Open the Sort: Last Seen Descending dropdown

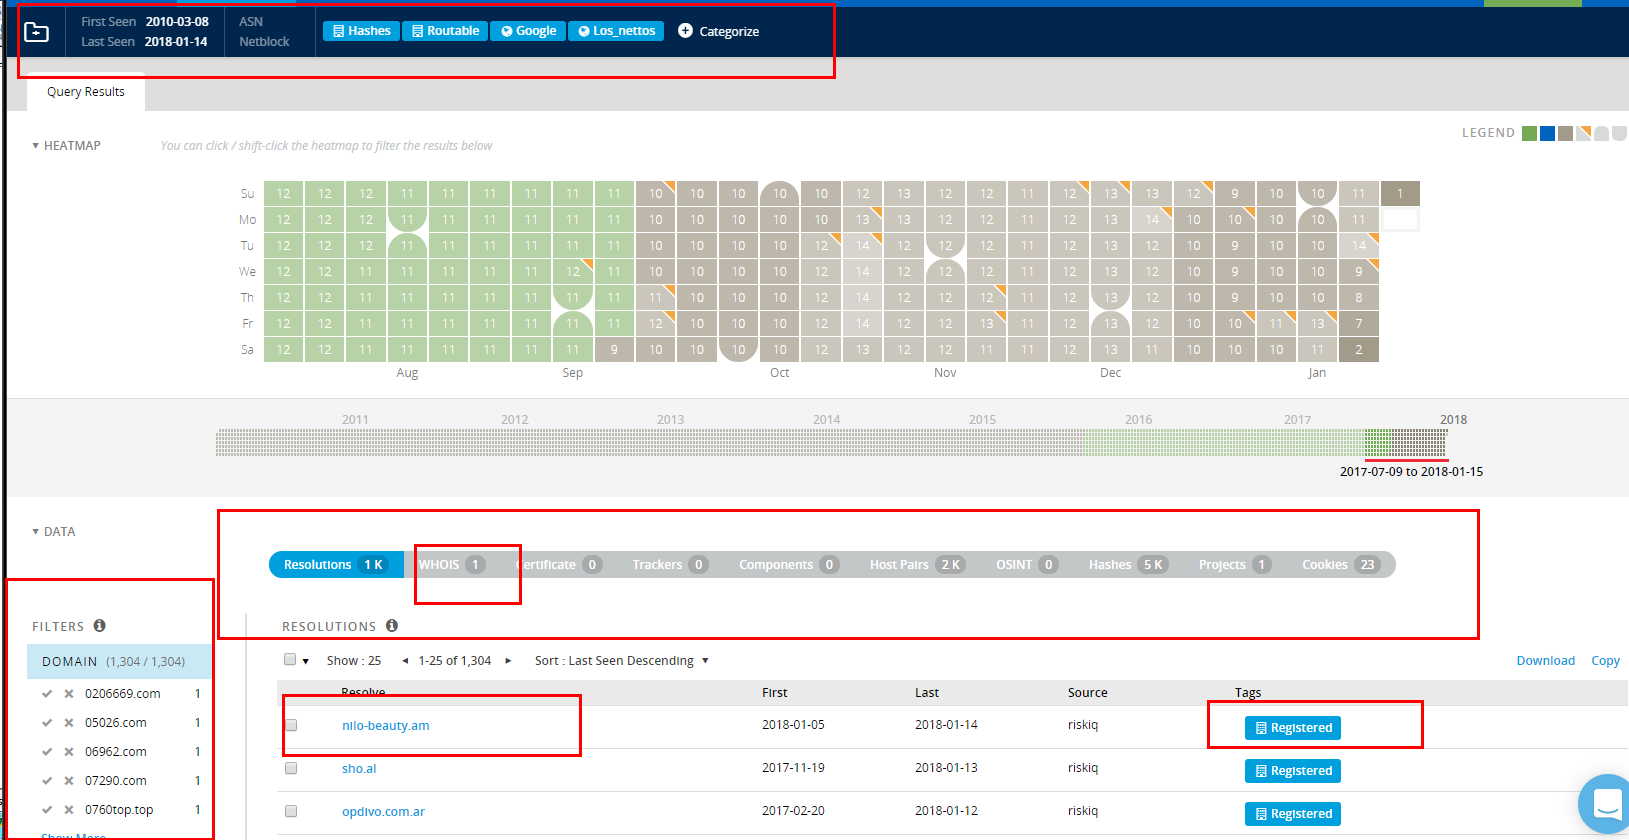click(x=621, y=661)
